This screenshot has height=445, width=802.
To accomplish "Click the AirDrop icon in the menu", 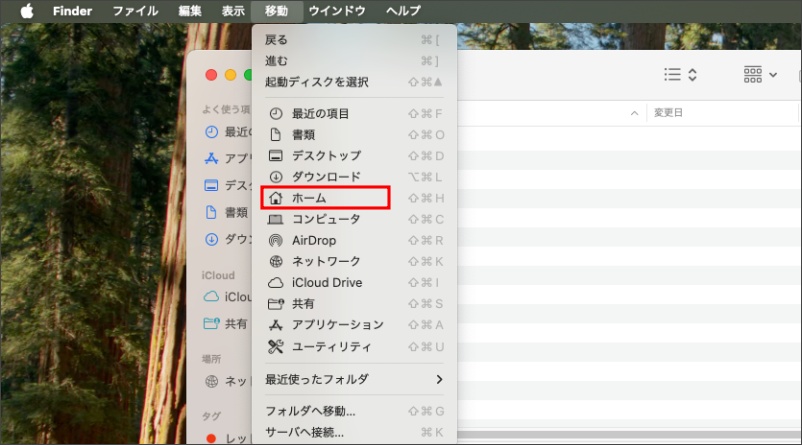I will coord(276,240).
